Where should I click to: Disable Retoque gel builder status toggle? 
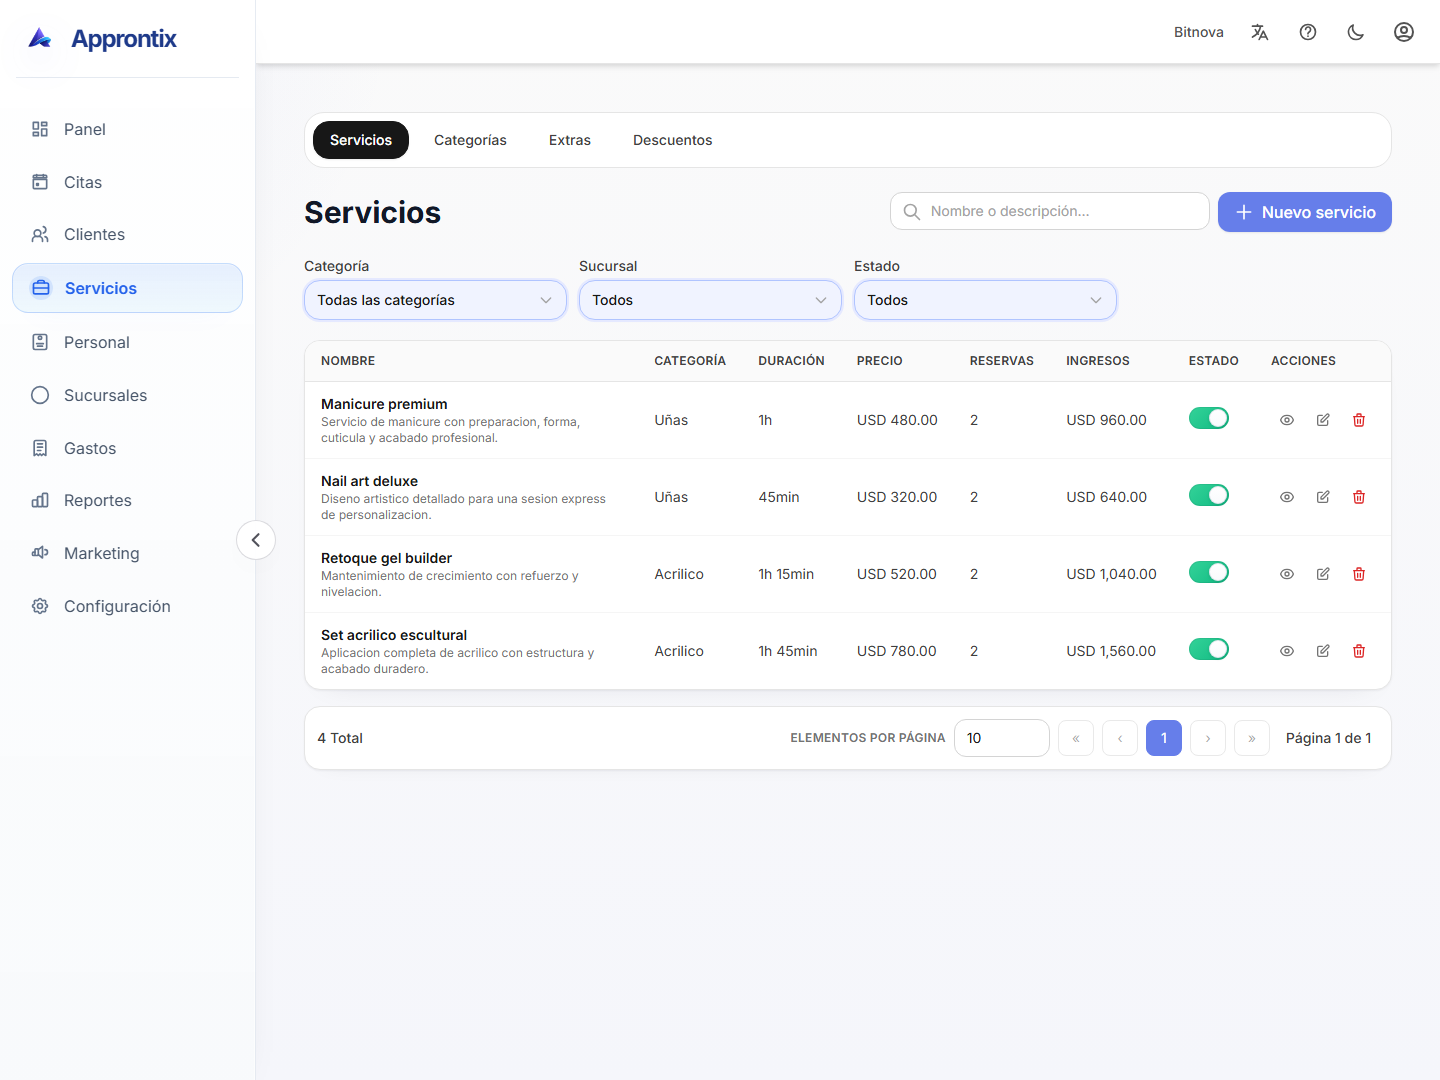tap(1209, 572)
